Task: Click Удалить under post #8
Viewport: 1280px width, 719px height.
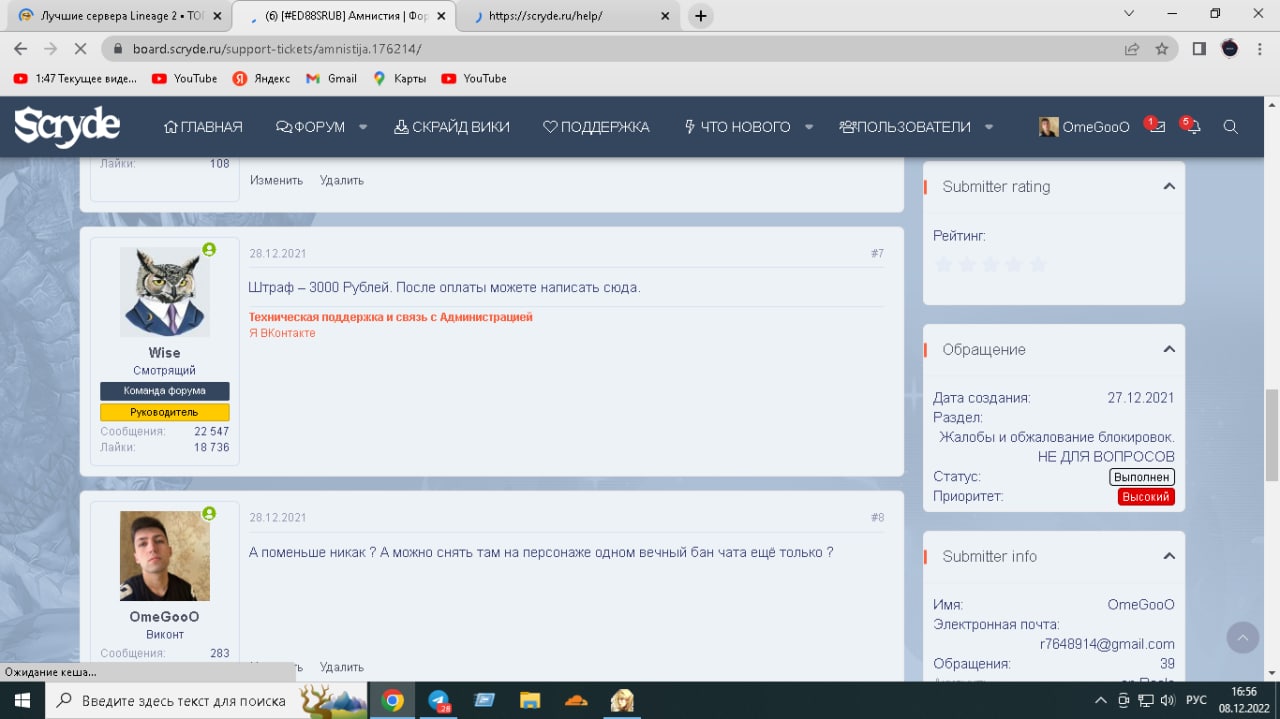Action: pyautogui.click(x=341, y=667)
